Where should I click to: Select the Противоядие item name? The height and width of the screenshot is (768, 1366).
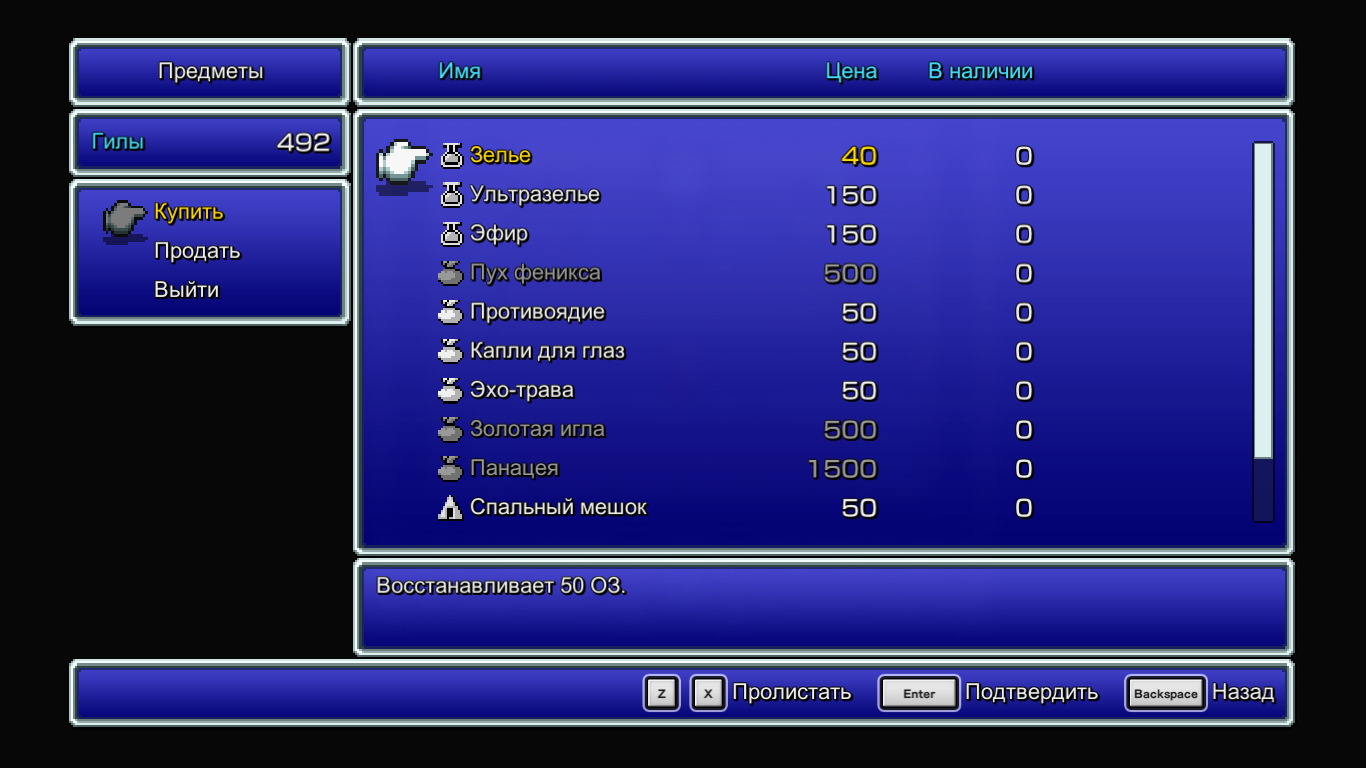(x=537, y=311)
